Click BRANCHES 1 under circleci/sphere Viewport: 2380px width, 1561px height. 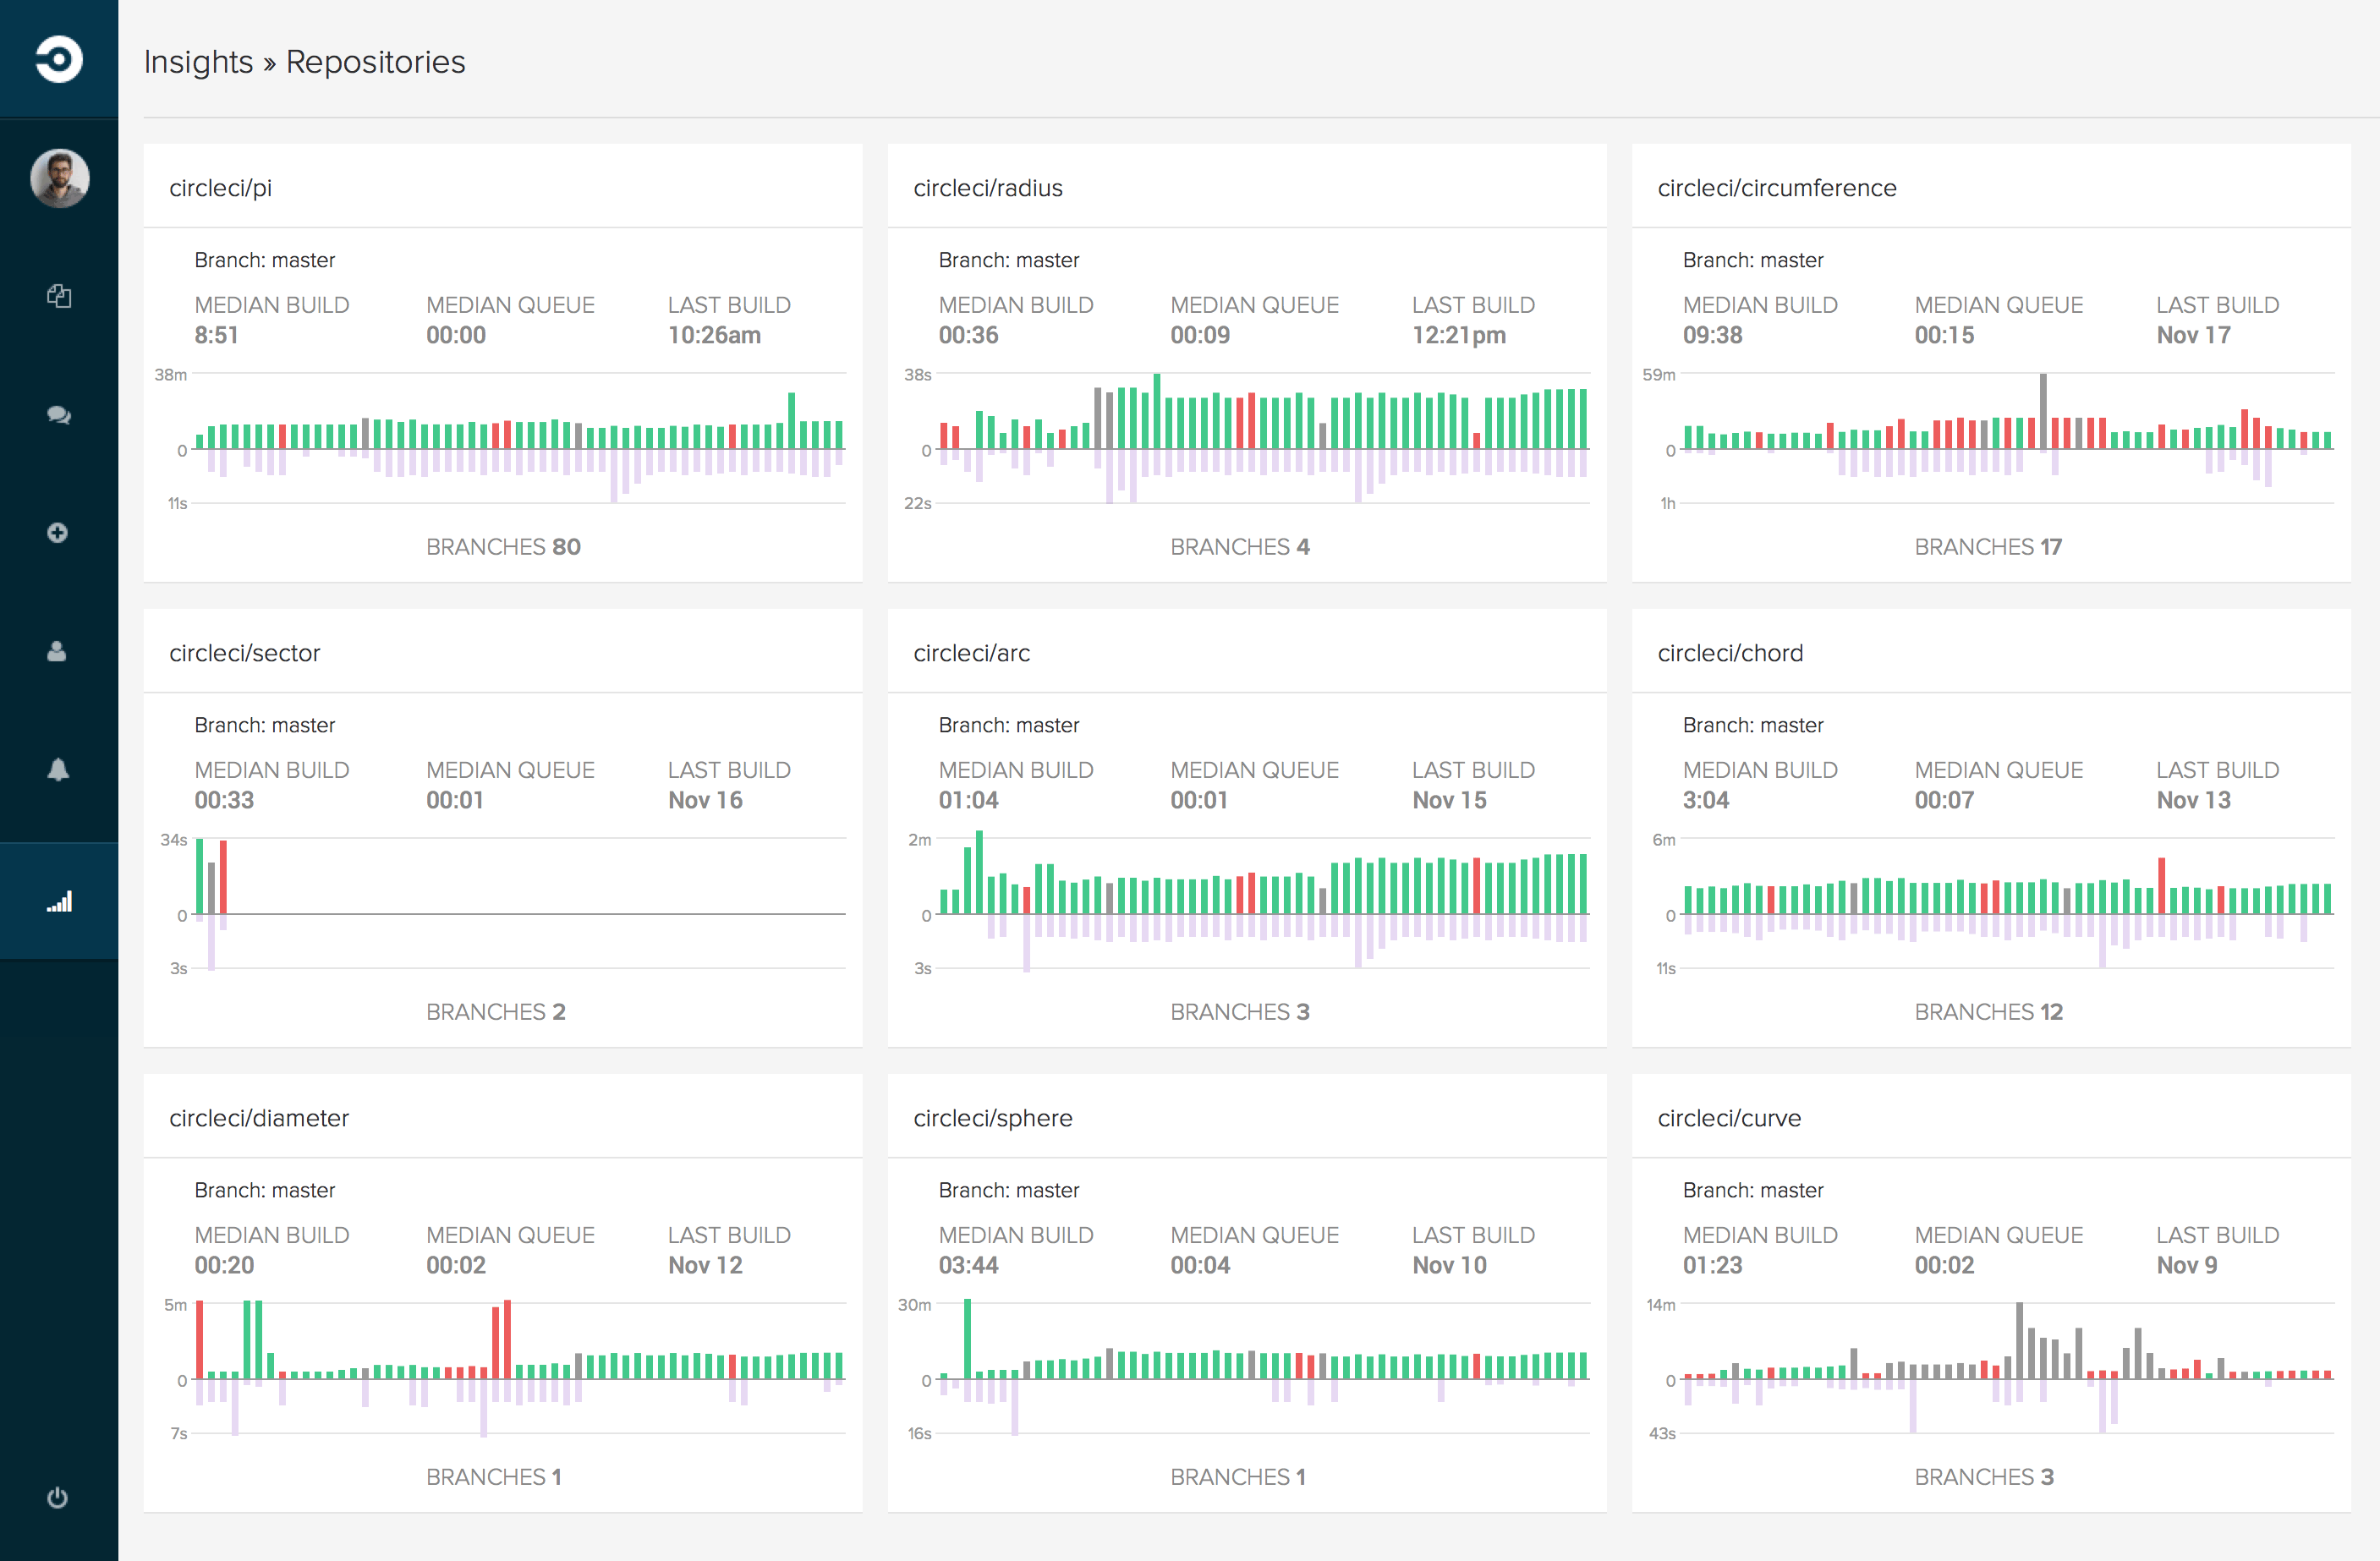pos(1238,1477)
